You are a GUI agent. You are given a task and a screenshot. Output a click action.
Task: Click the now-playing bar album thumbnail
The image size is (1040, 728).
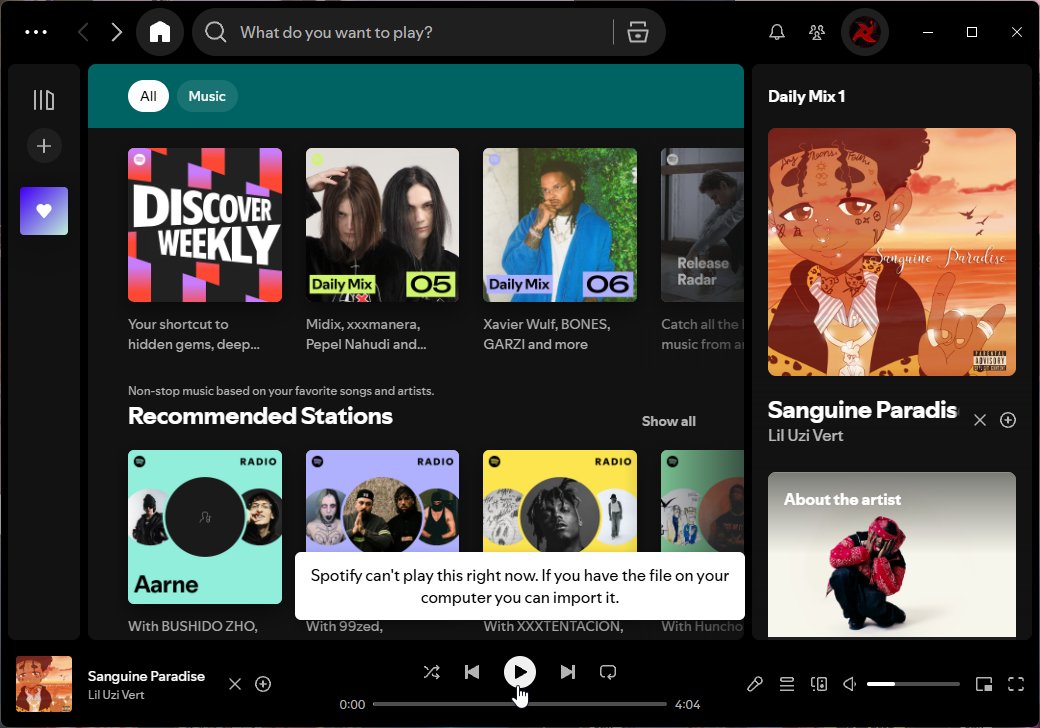click(x=44, y=684)
